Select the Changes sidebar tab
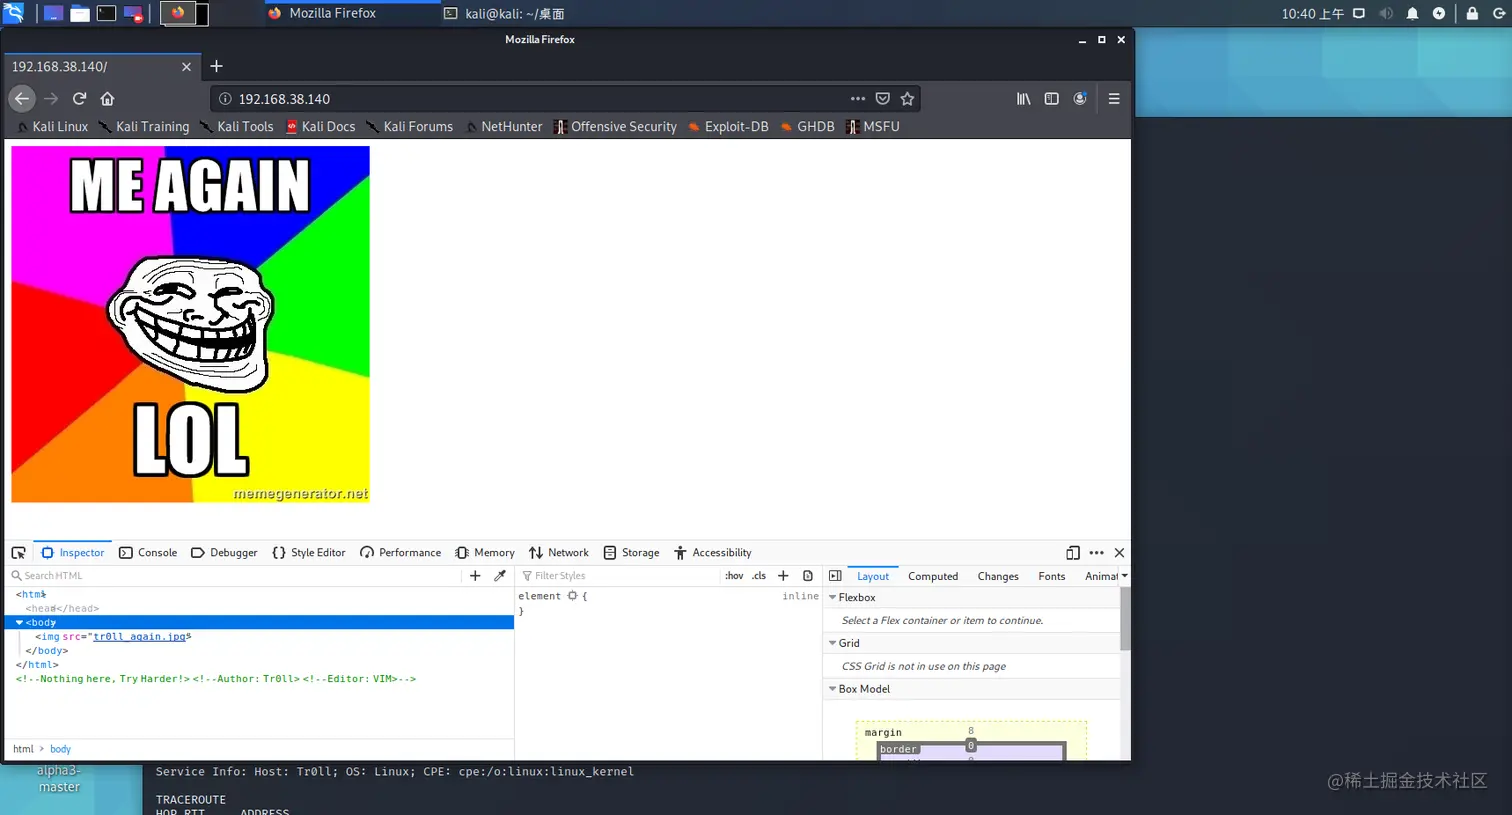The height and width of the screenshot is (815, 1512). point(998,576)
